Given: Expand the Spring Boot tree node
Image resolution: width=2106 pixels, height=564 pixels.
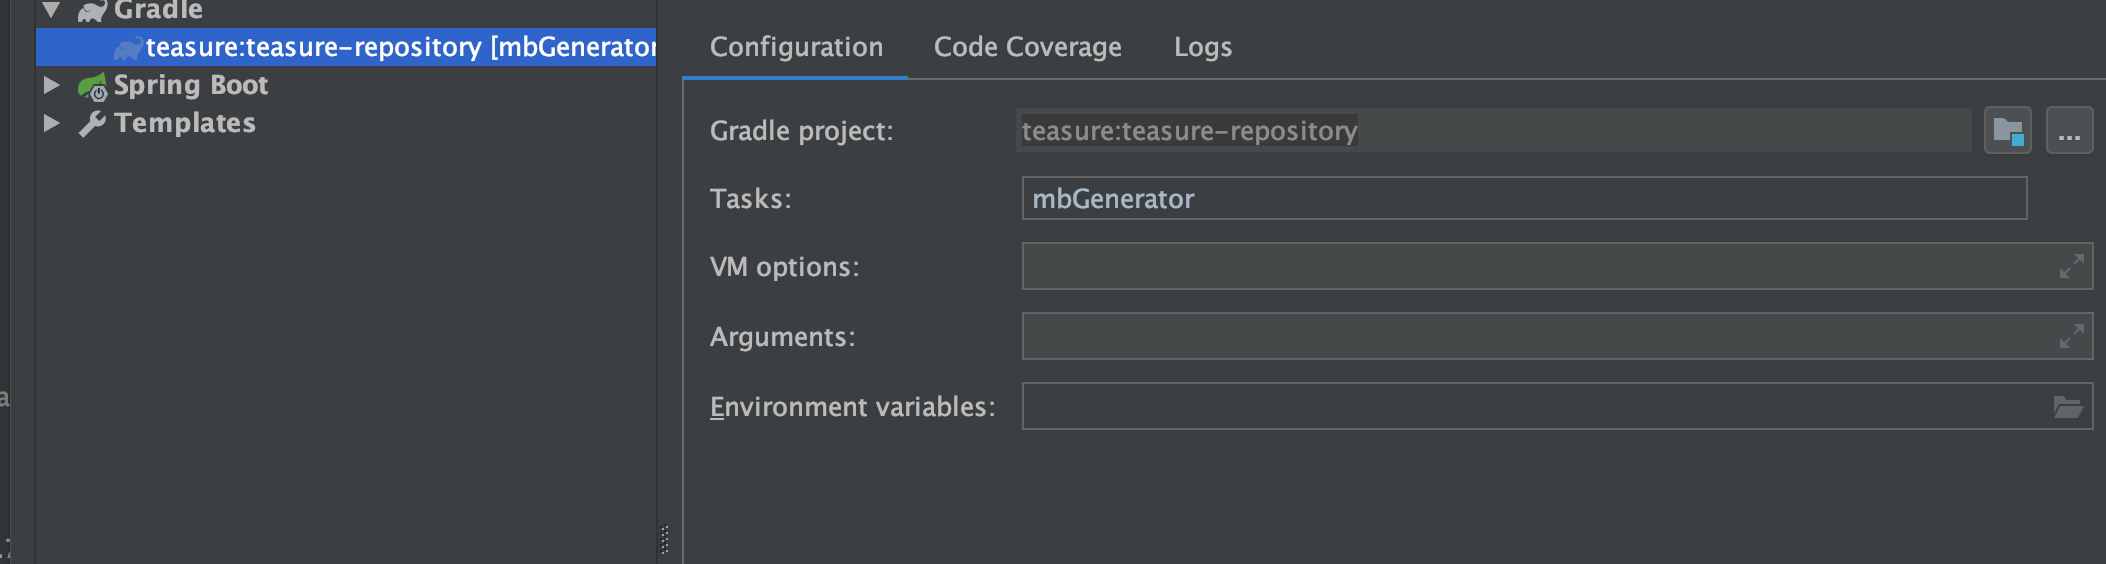Looking at the screenshot, I should 52,86.
